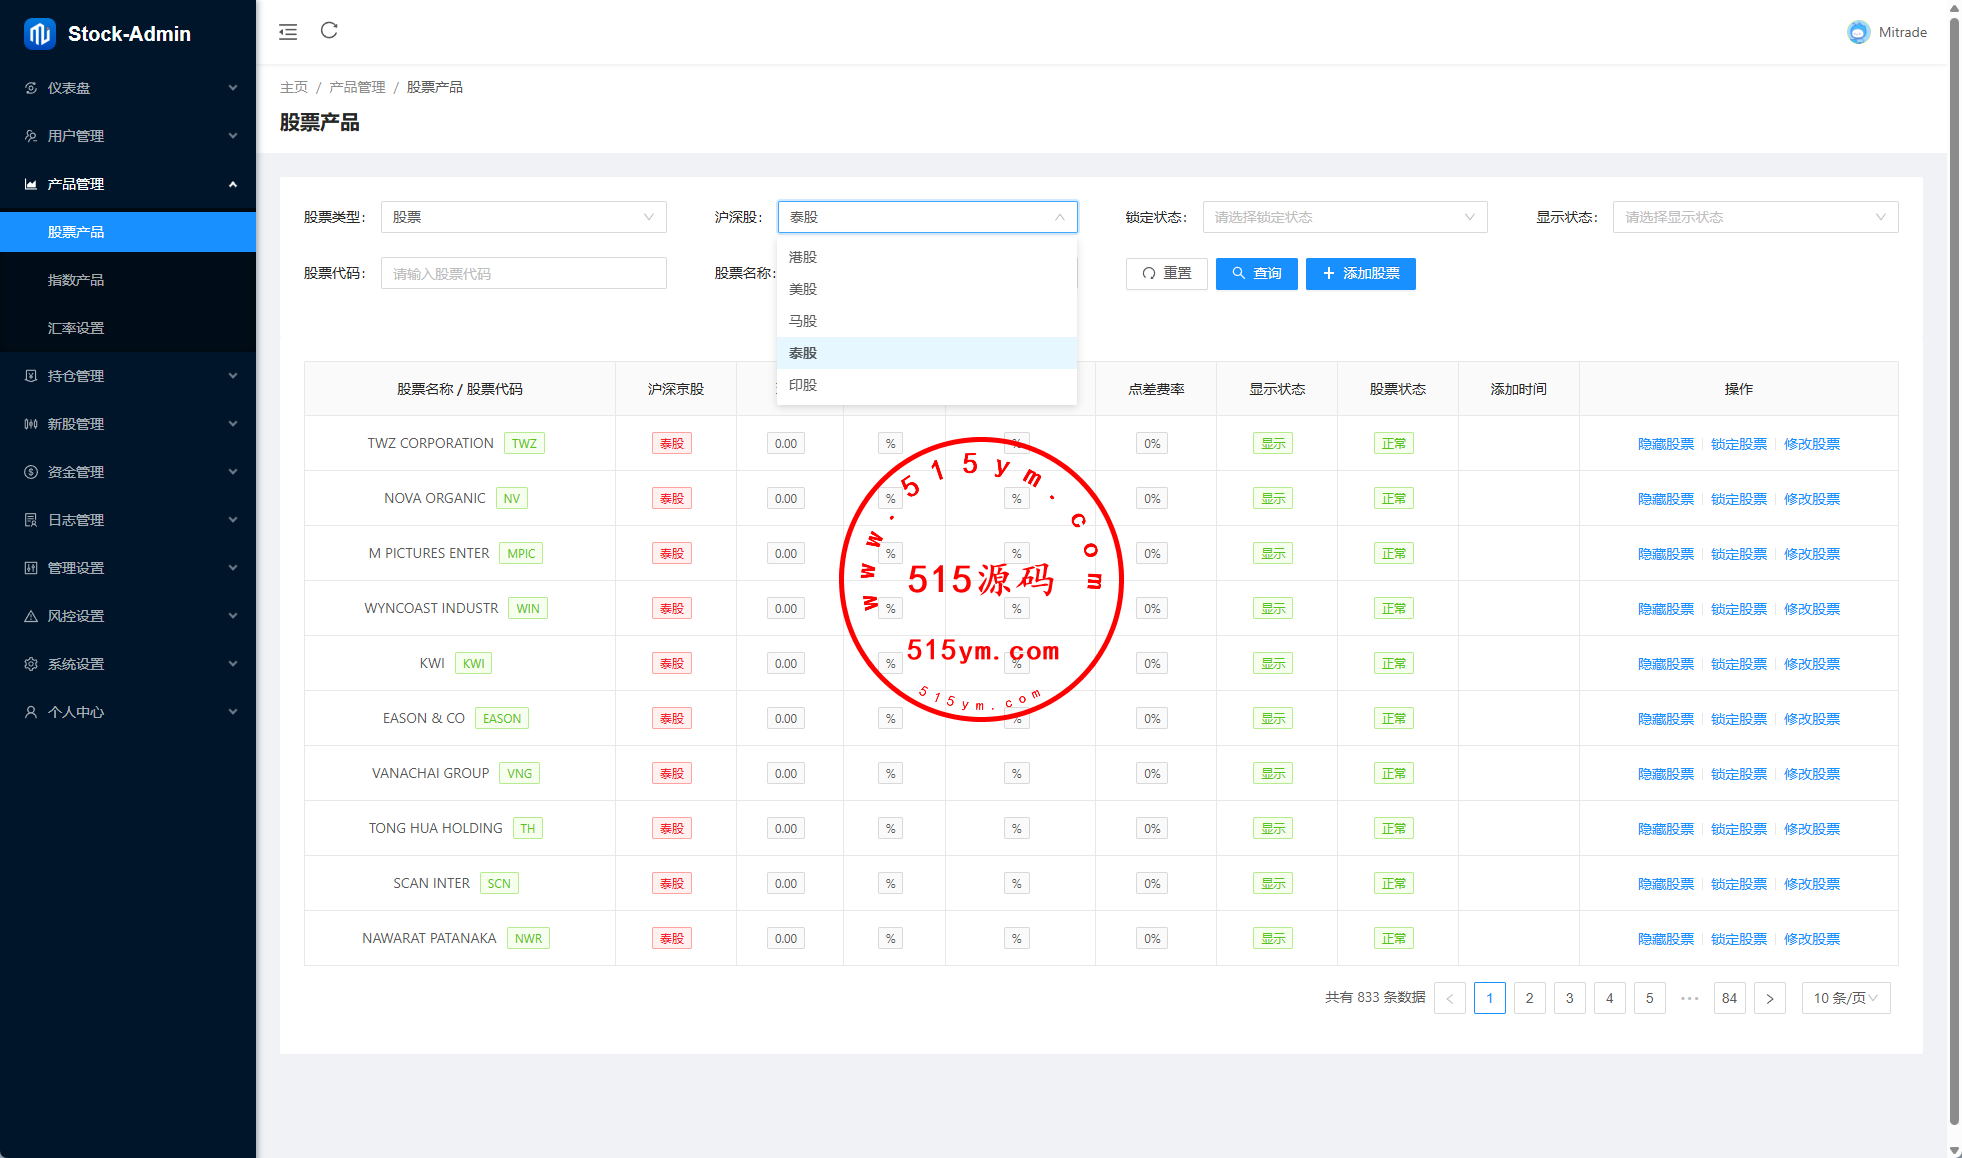The height and width of the screenshot is (1158, 1962).
Task: Click the 系统设置 gear icon
Action: point(31,664)
